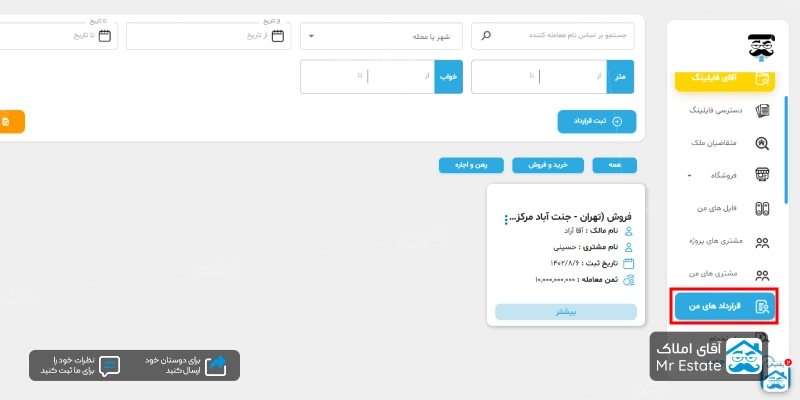
Task: Open the three-dot menu on contract card
Action: (x=506, y=217)
